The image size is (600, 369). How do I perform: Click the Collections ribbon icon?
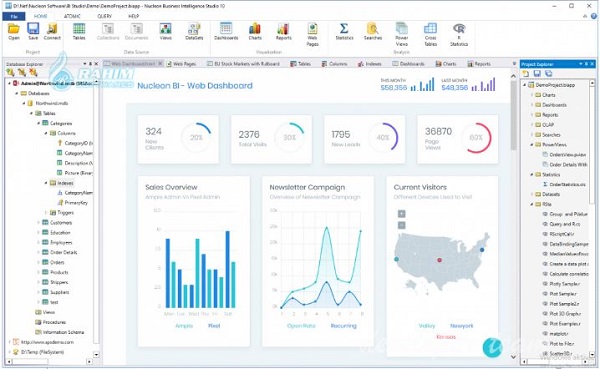pyautogui.click(x=108, y=31)
